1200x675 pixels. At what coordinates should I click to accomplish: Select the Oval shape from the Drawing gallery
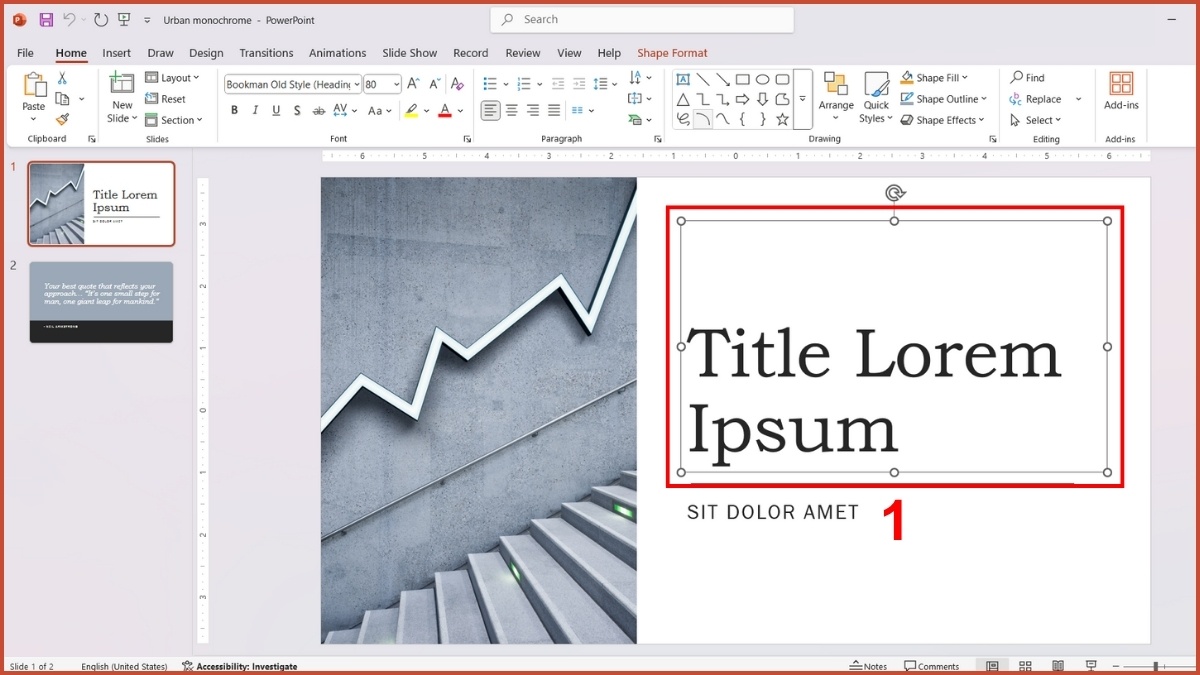click(x=763, y=78)
